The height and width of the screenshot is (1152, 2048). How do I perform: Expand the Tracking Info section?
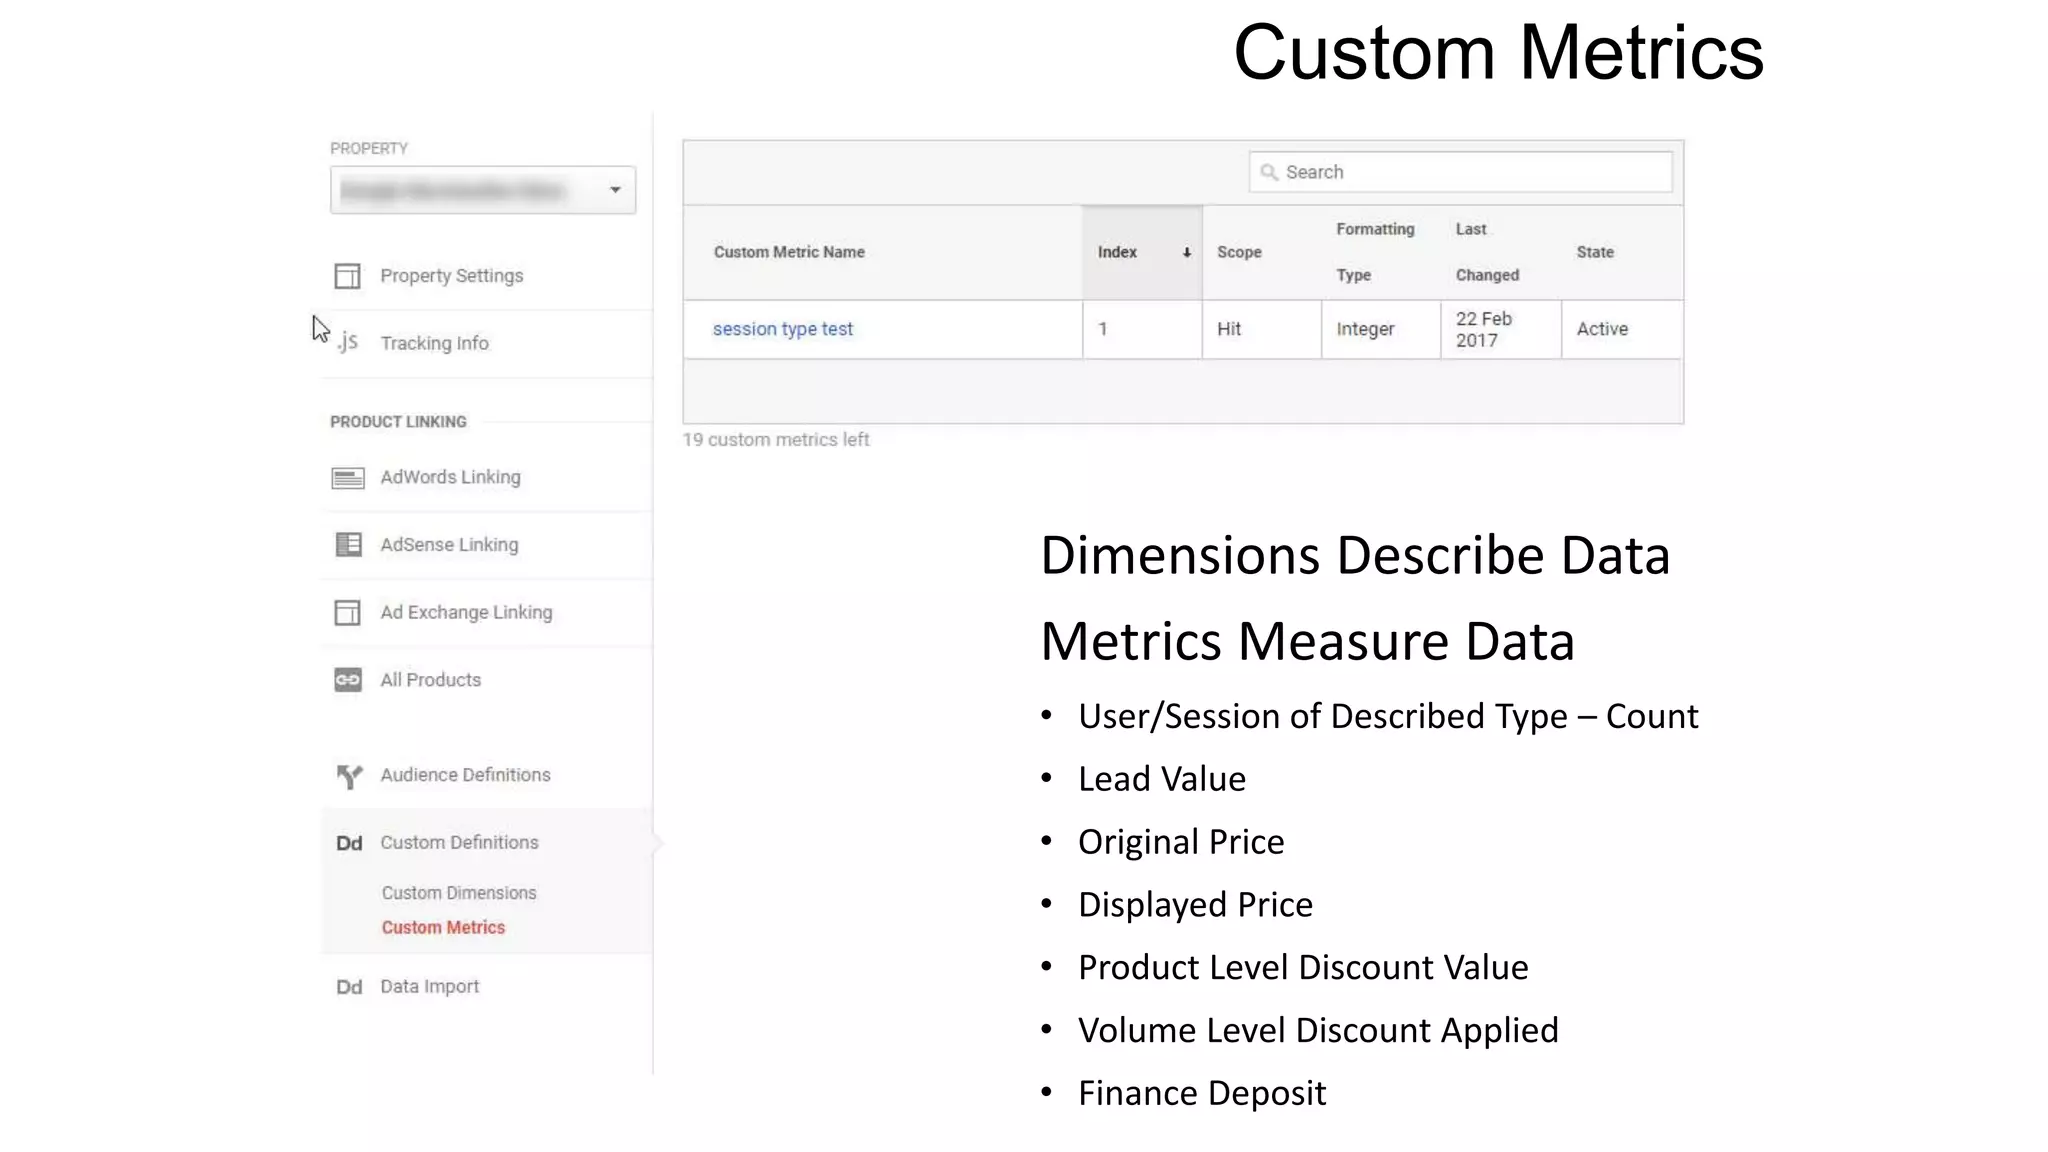(434, 343)
